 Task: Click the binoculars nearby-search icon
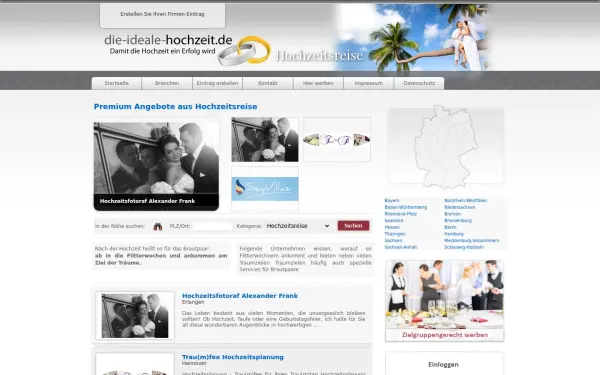158,227
